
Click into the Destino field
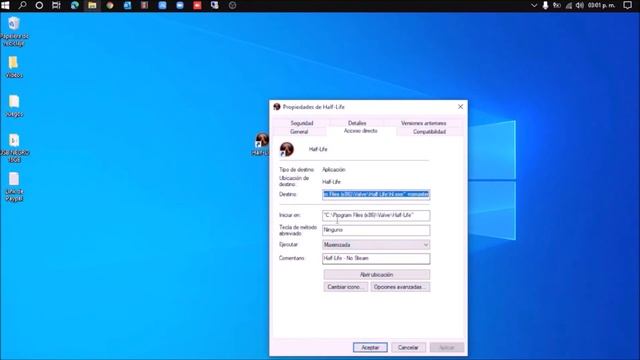pyautogui.click(x=376, y=194)
